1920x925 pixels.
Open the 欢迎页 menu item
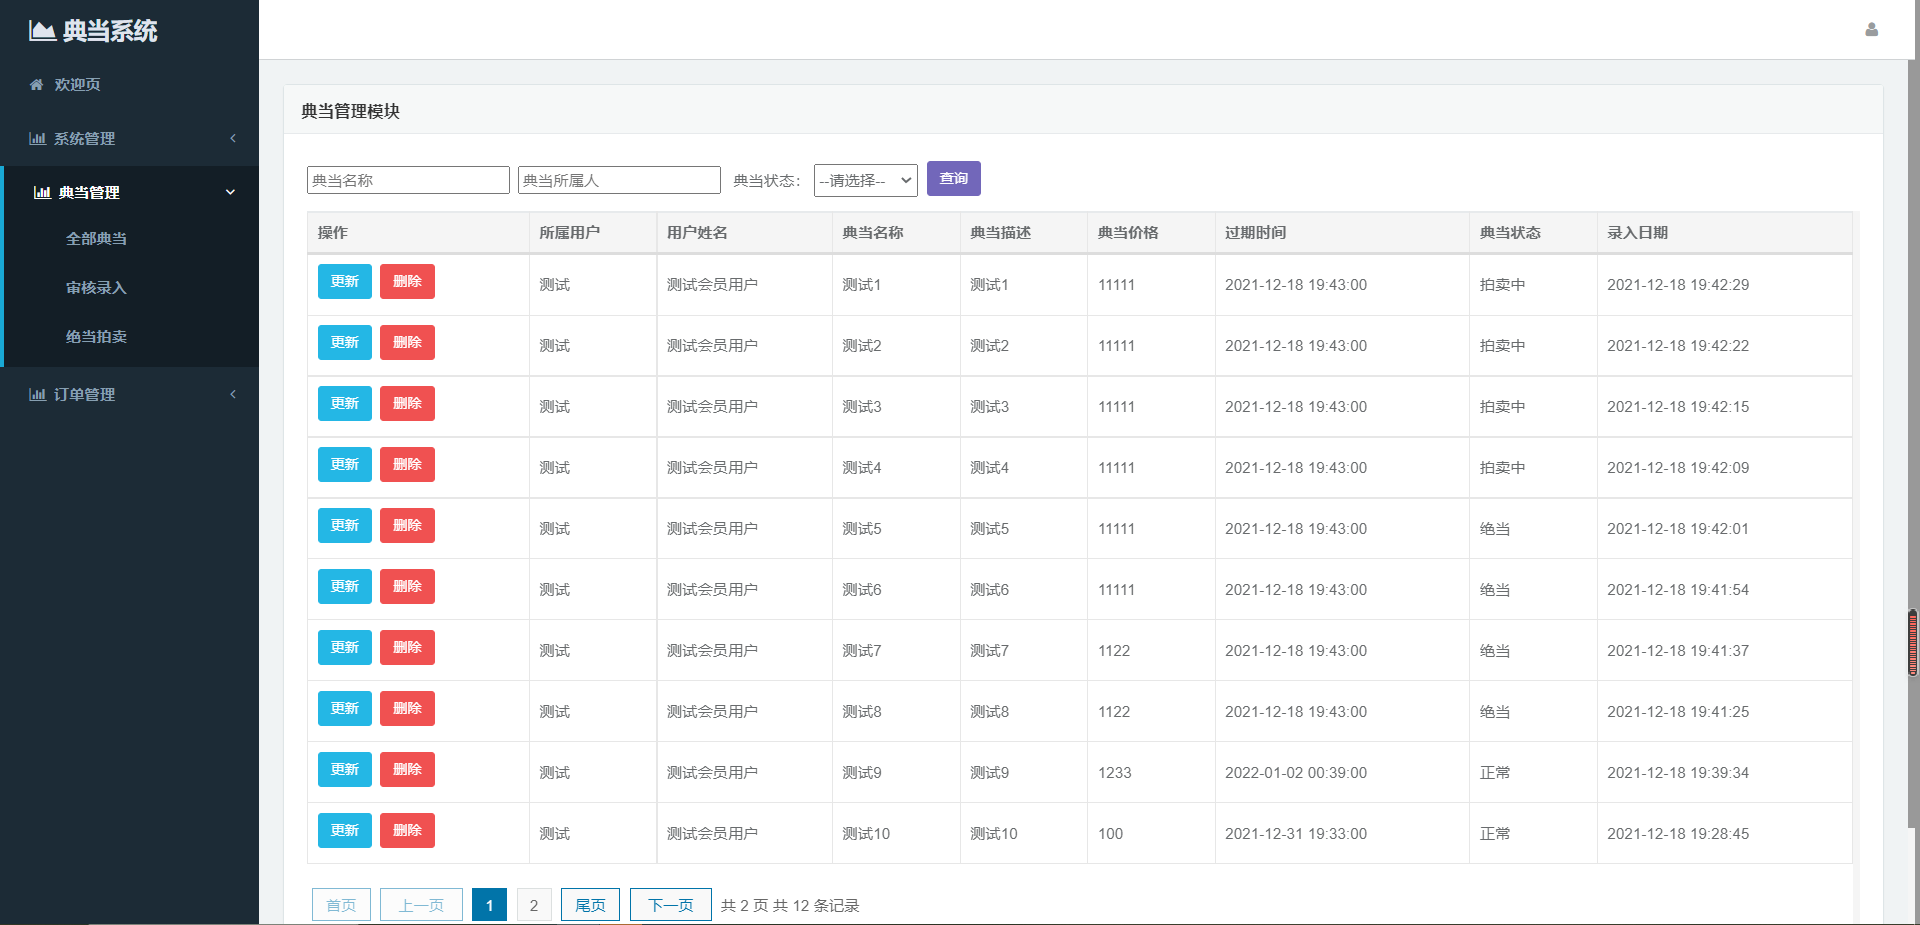77,85
